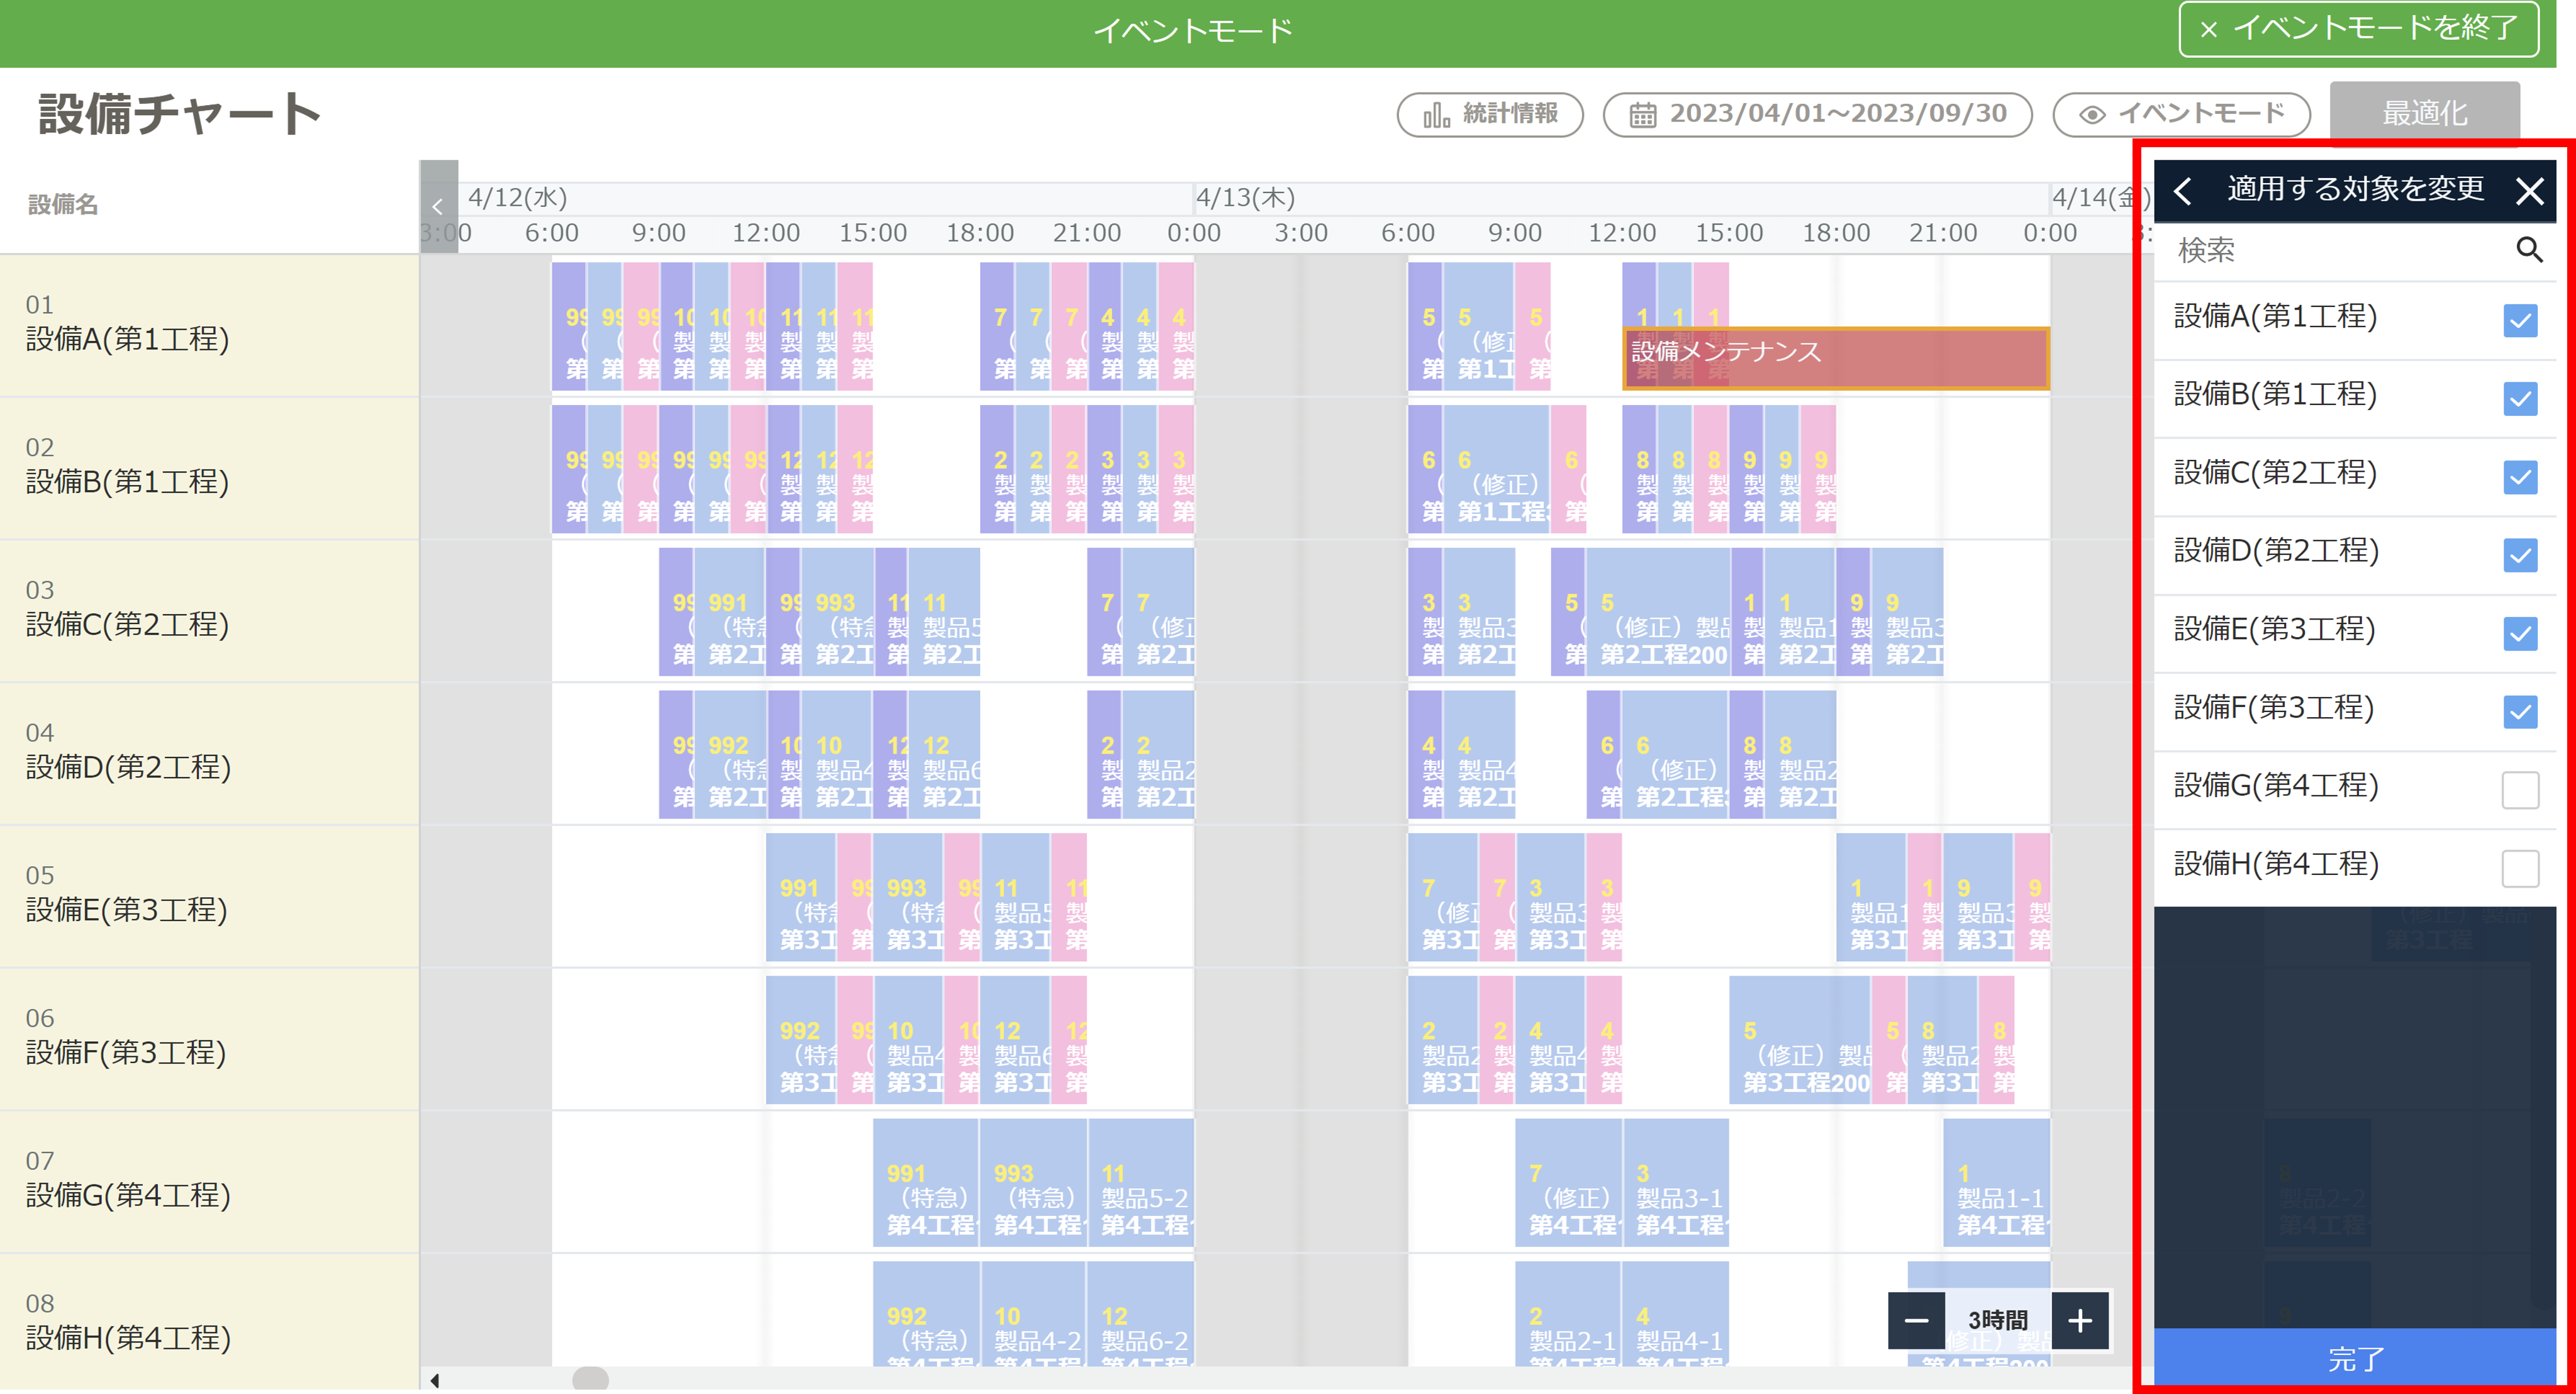Uncheck 設備C(第2工程) checkbox
This screenshot has width=2576, height=1394.
coord(2520,477)
